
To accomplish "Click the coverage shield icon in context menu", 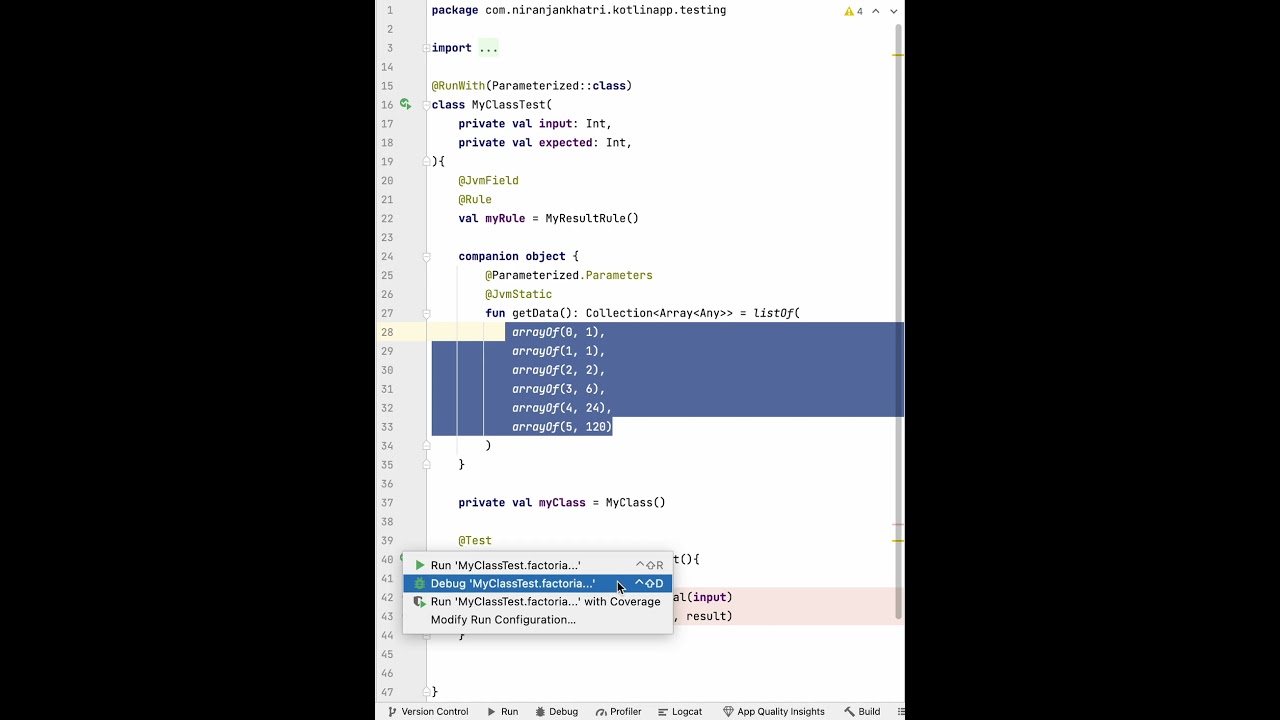I will pos(420,602).
